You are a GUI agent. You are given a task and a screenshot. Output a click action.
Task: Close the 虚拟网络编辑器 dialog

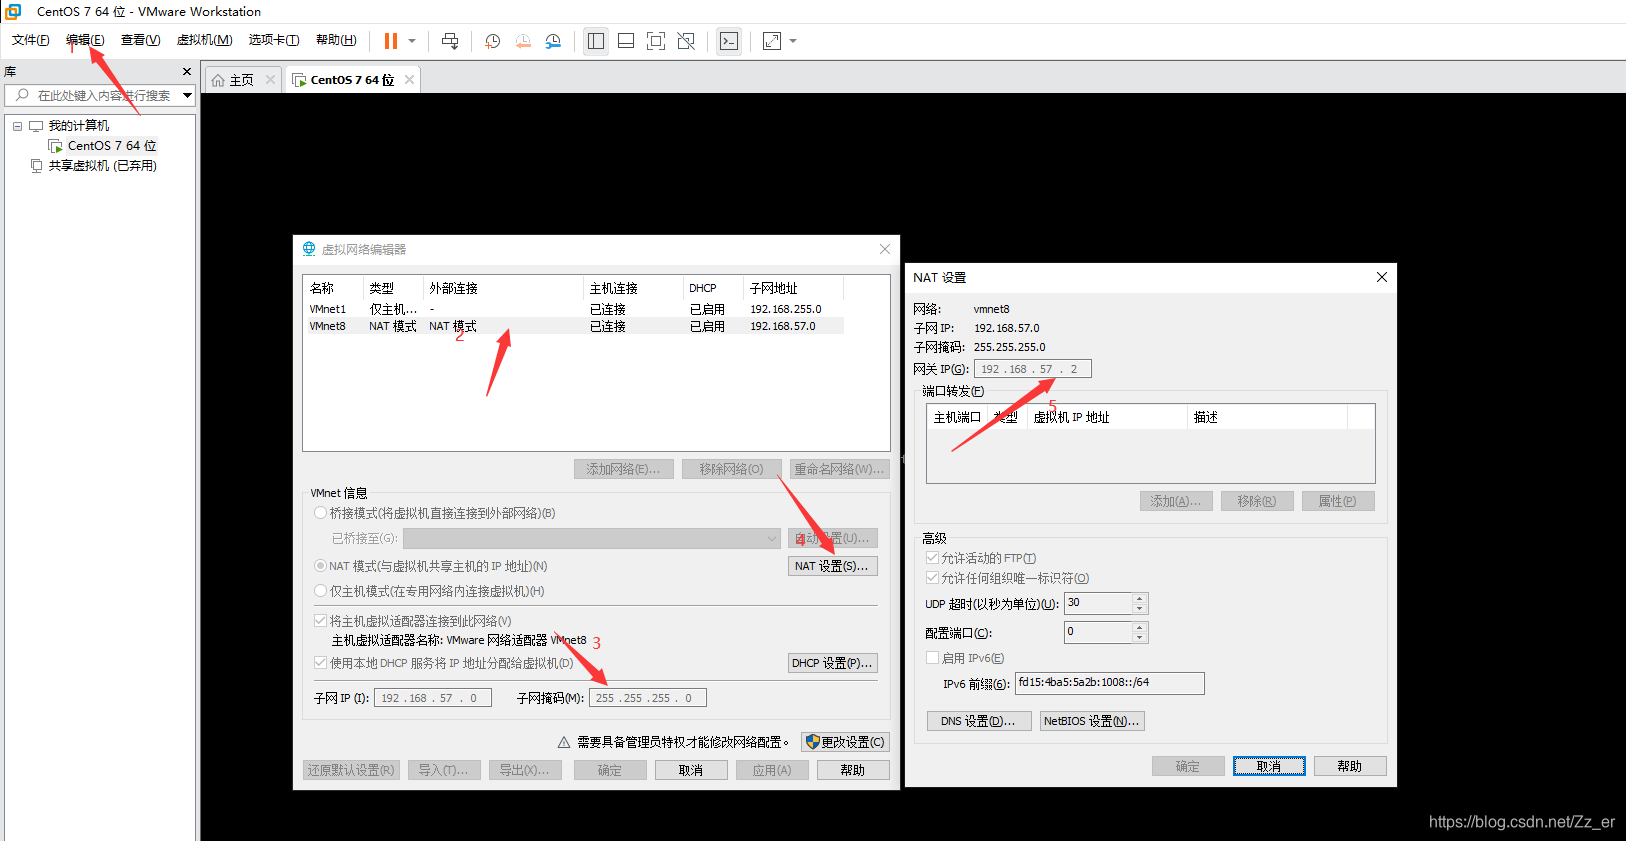pos(884,249)
